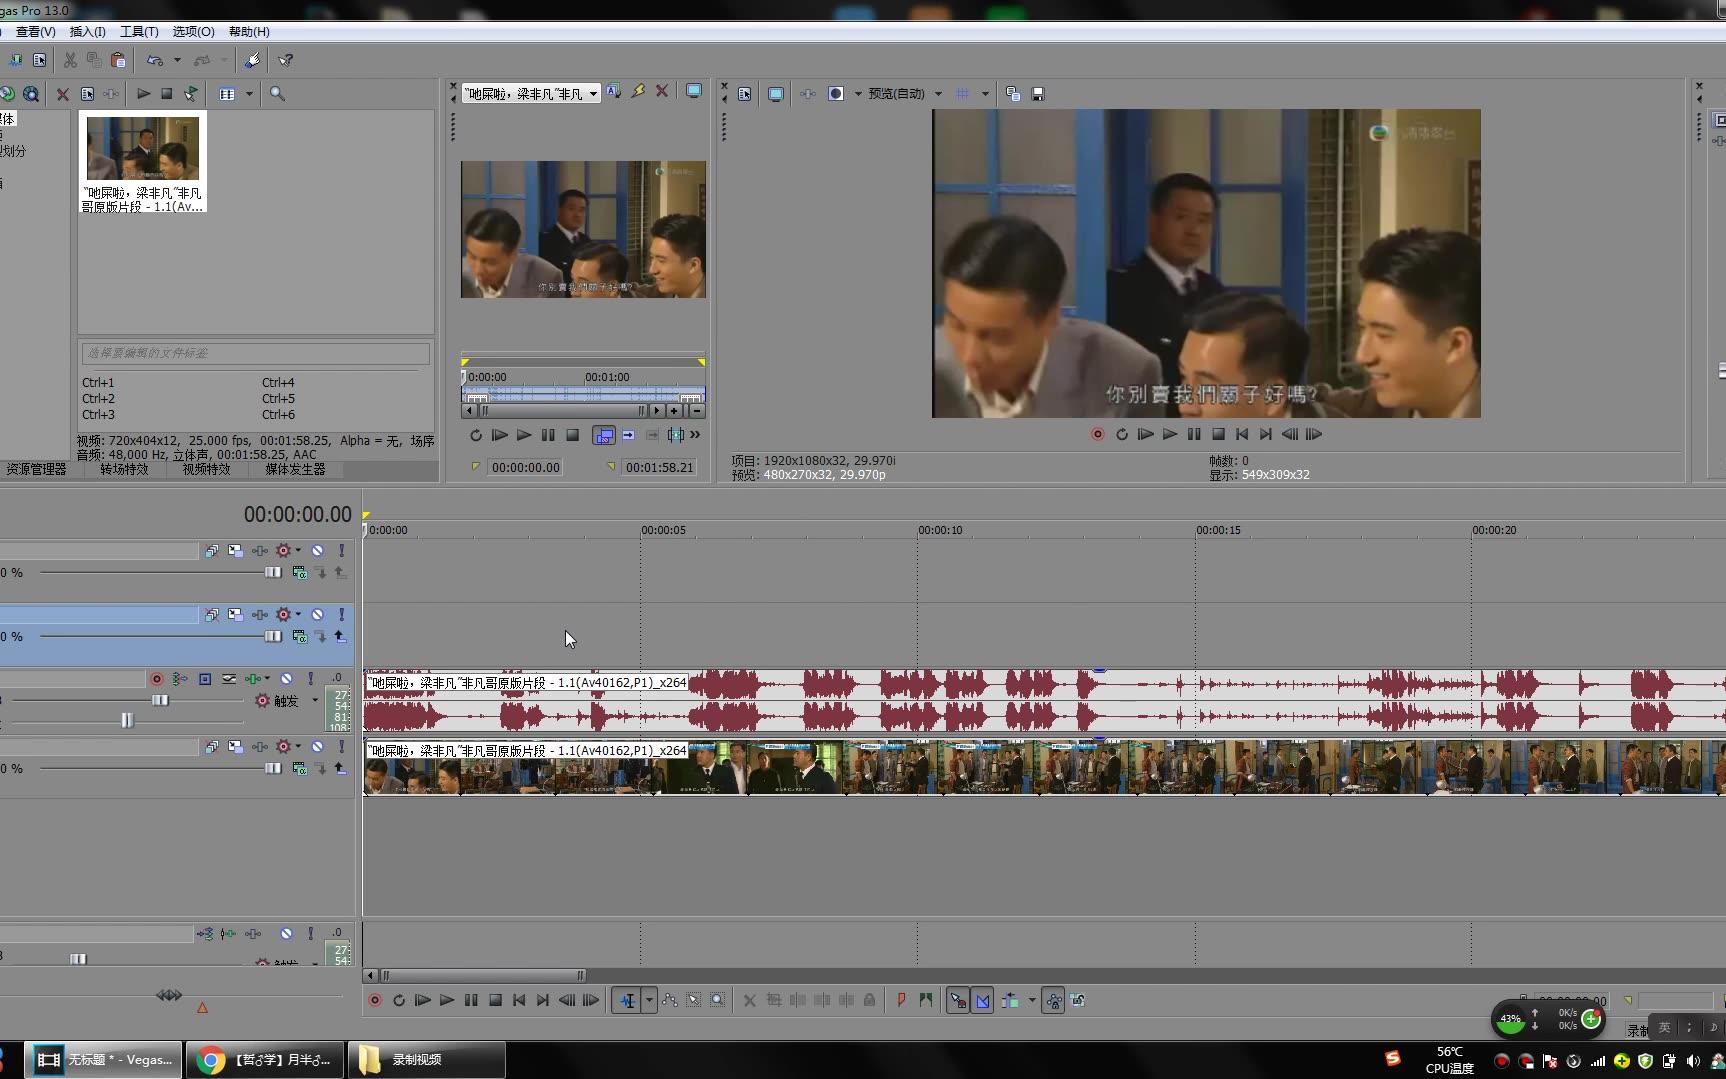
Task: Solo the top video track
Action: (341, 551)
